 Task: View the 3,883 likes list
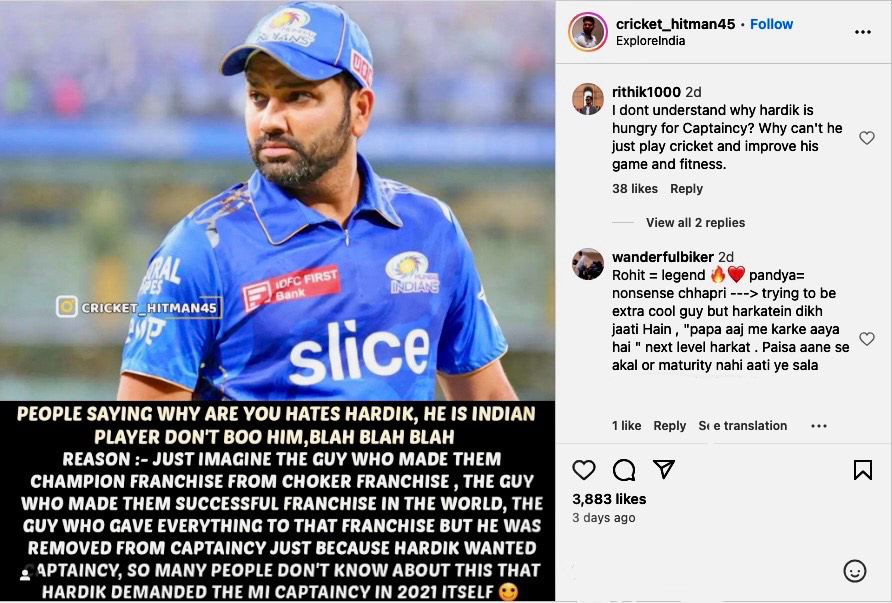(x=609, y=499)
